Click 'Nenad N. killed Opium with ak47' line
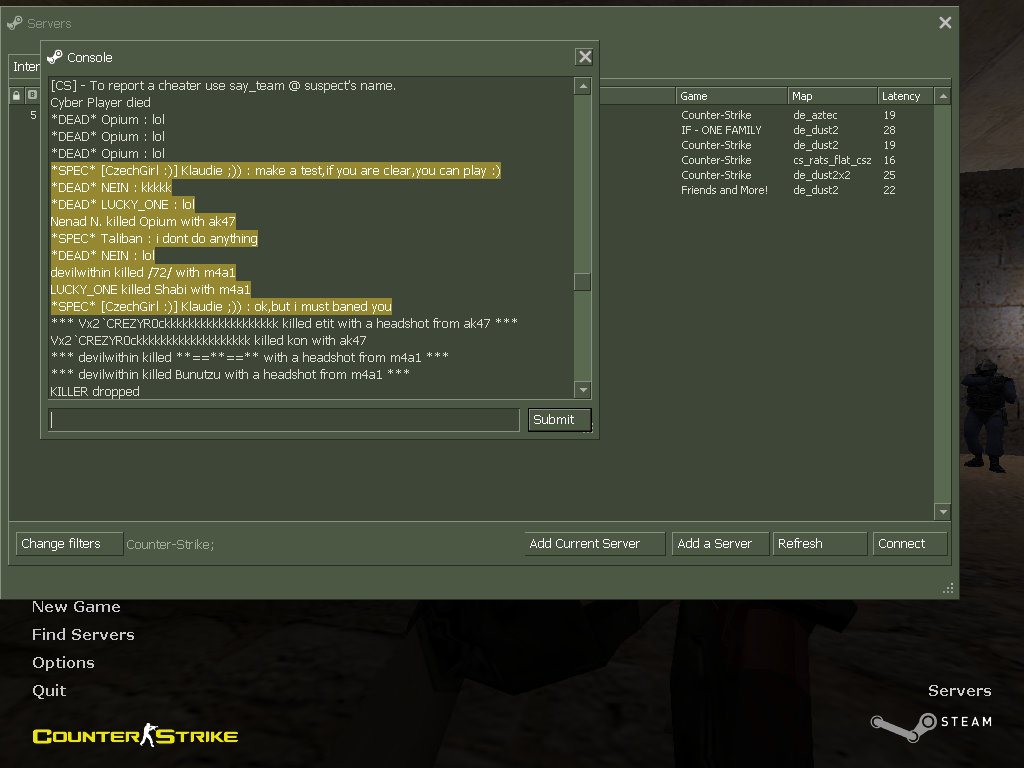1024x768 pixels. (x=142, y=221)
